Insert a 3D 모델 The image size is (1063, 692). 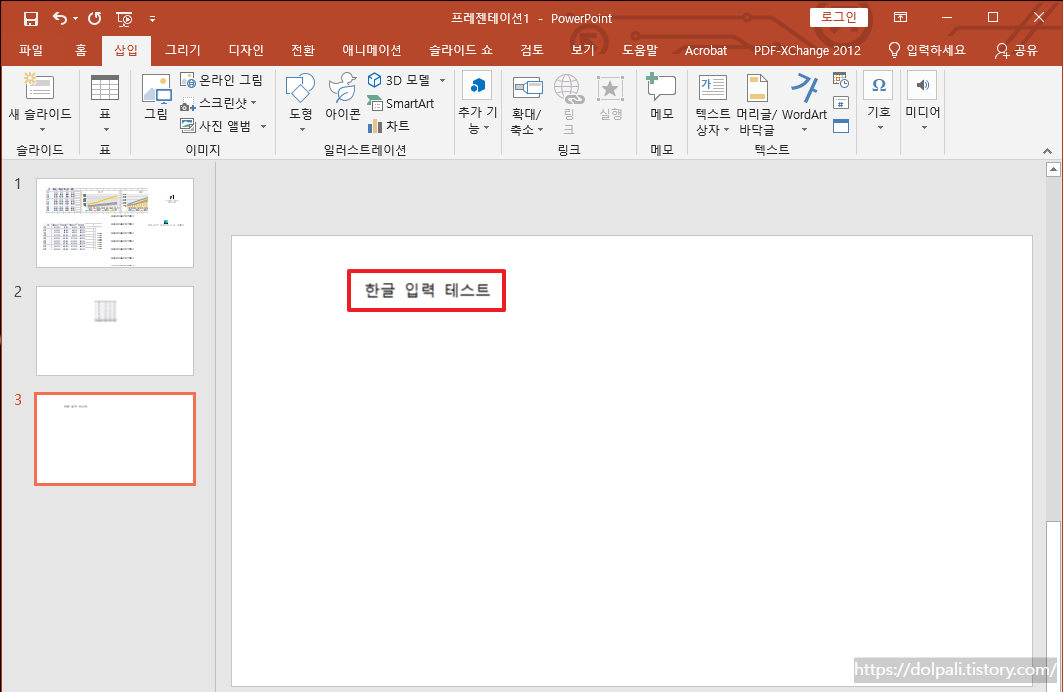pyautogui.click(x=399, y=80)
